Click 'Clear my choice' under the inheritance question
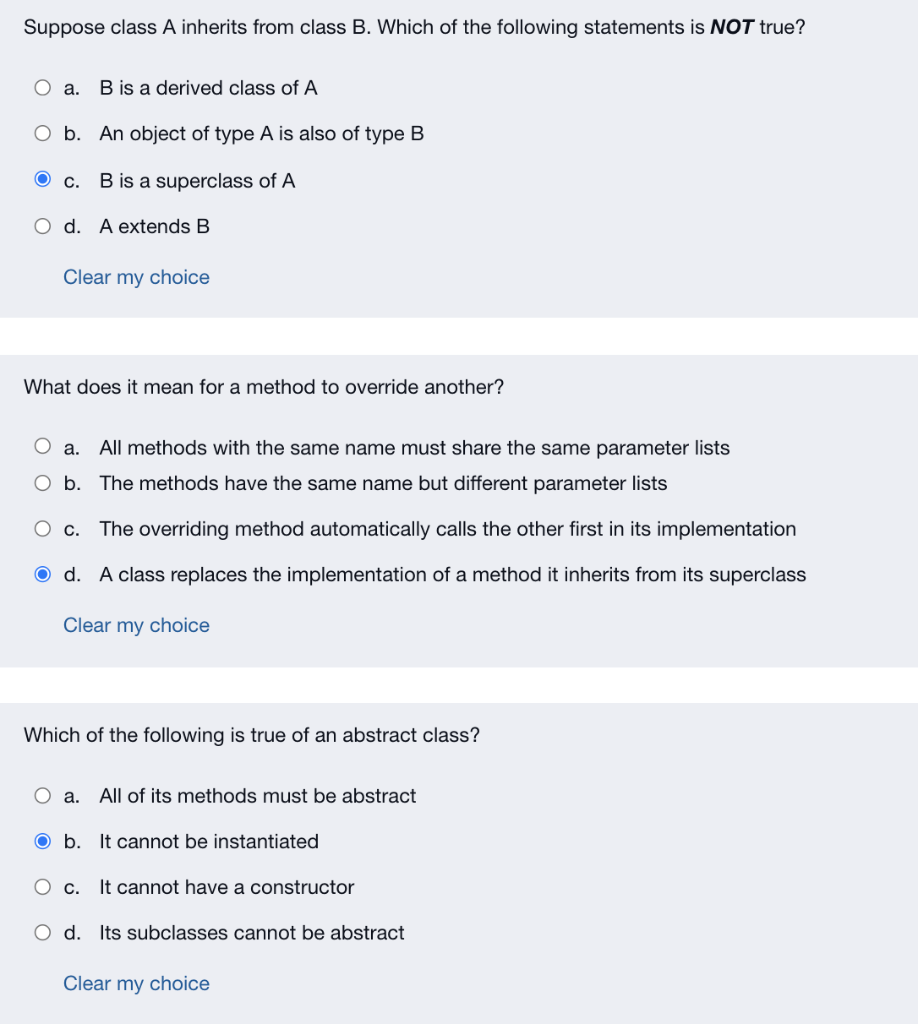 (135, 277)
